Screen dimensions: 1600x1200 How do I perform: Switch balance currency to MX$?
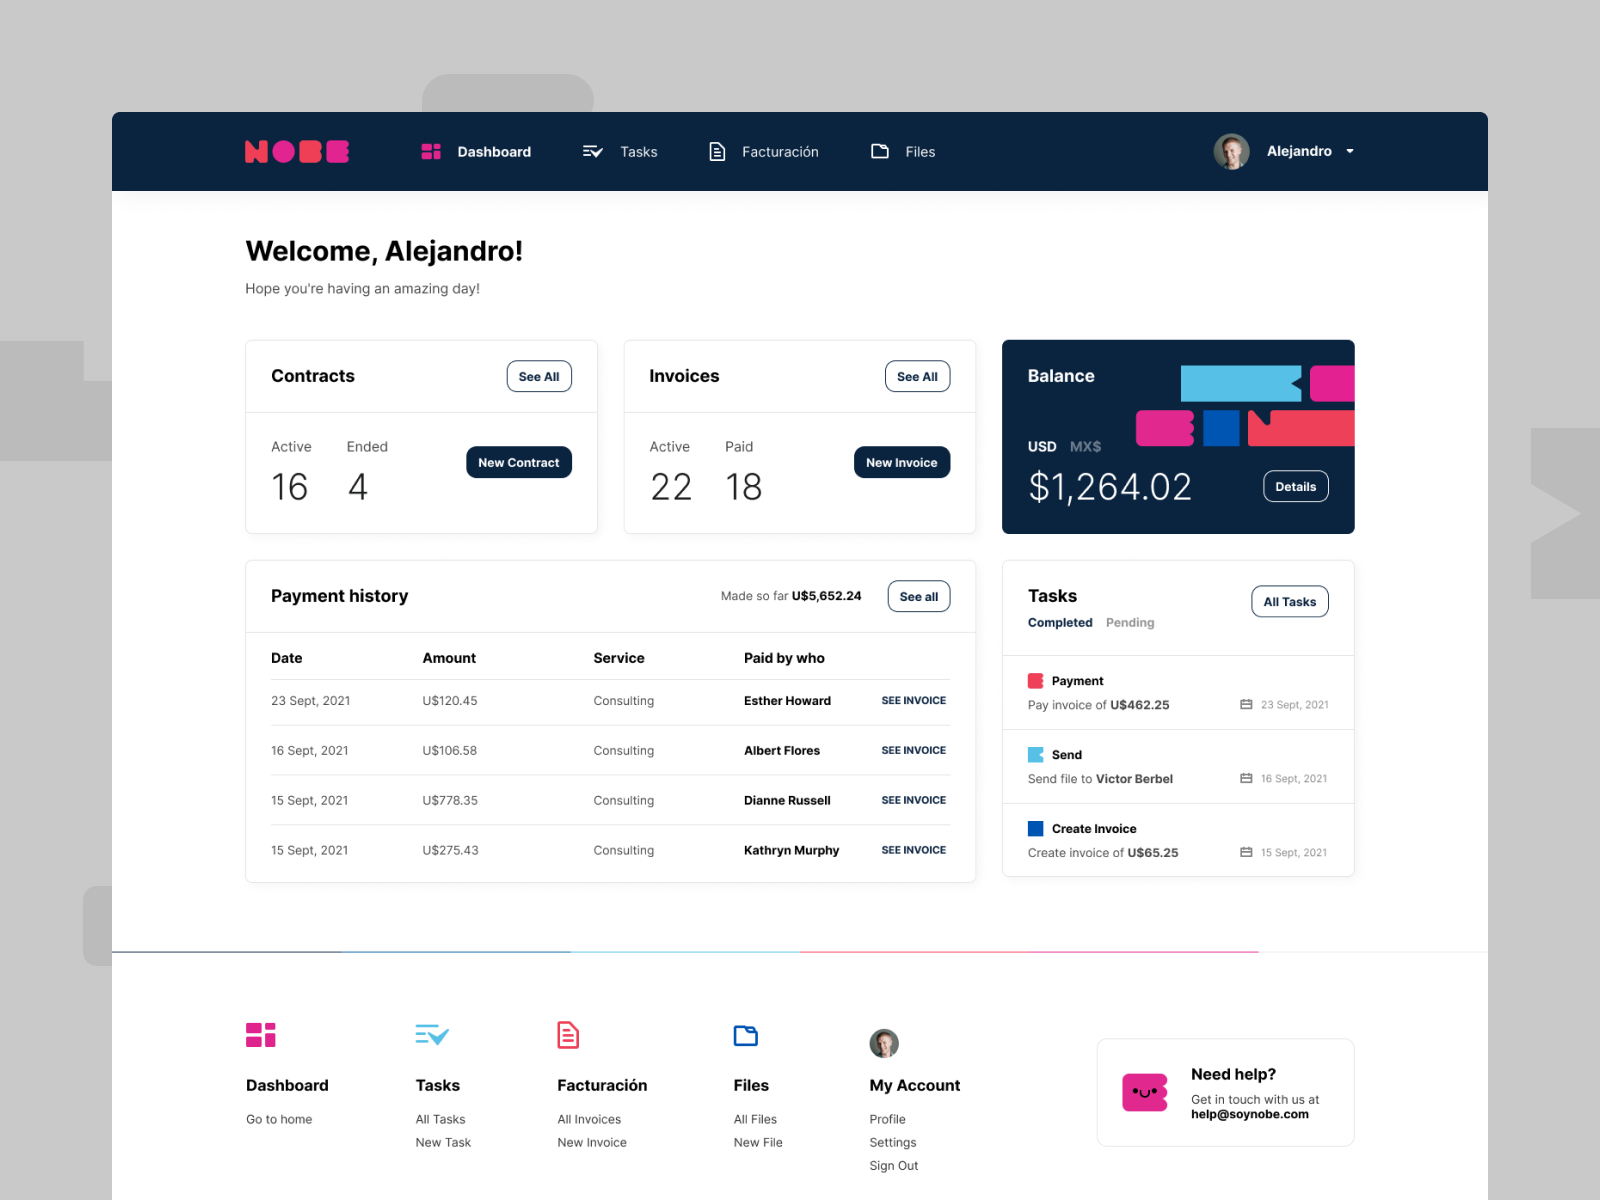tap(1085, 446)
